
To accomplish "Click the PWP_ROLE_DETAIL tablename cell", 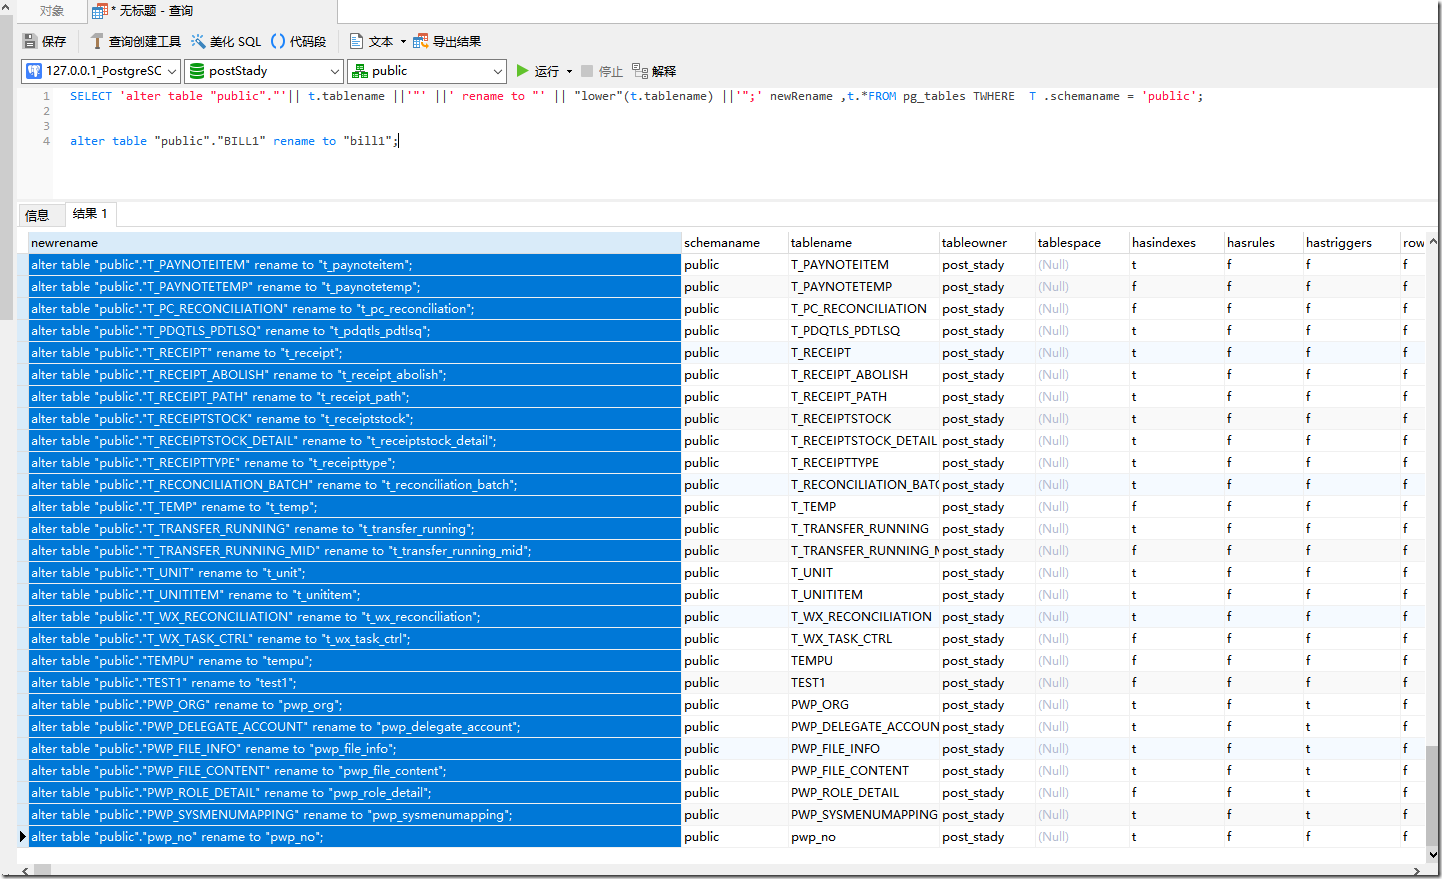I will tap(863, 793).
